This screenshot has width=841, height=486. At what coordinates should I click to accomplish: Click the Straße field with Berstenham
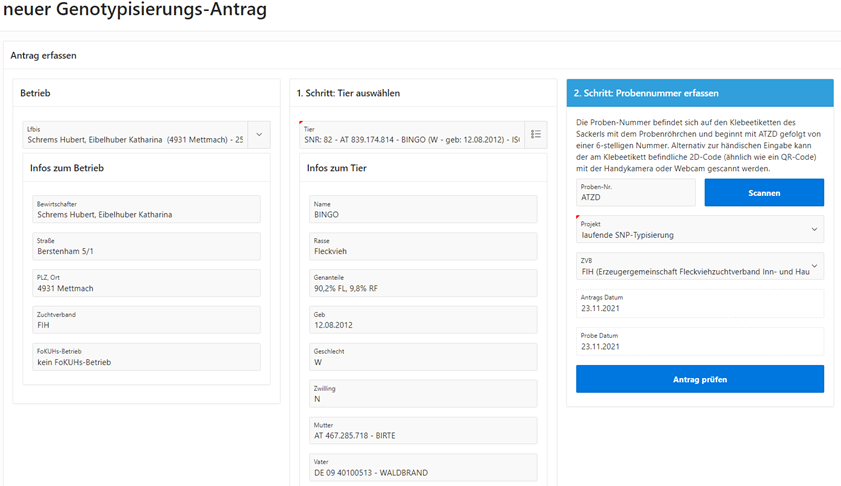tap(146, 246)
